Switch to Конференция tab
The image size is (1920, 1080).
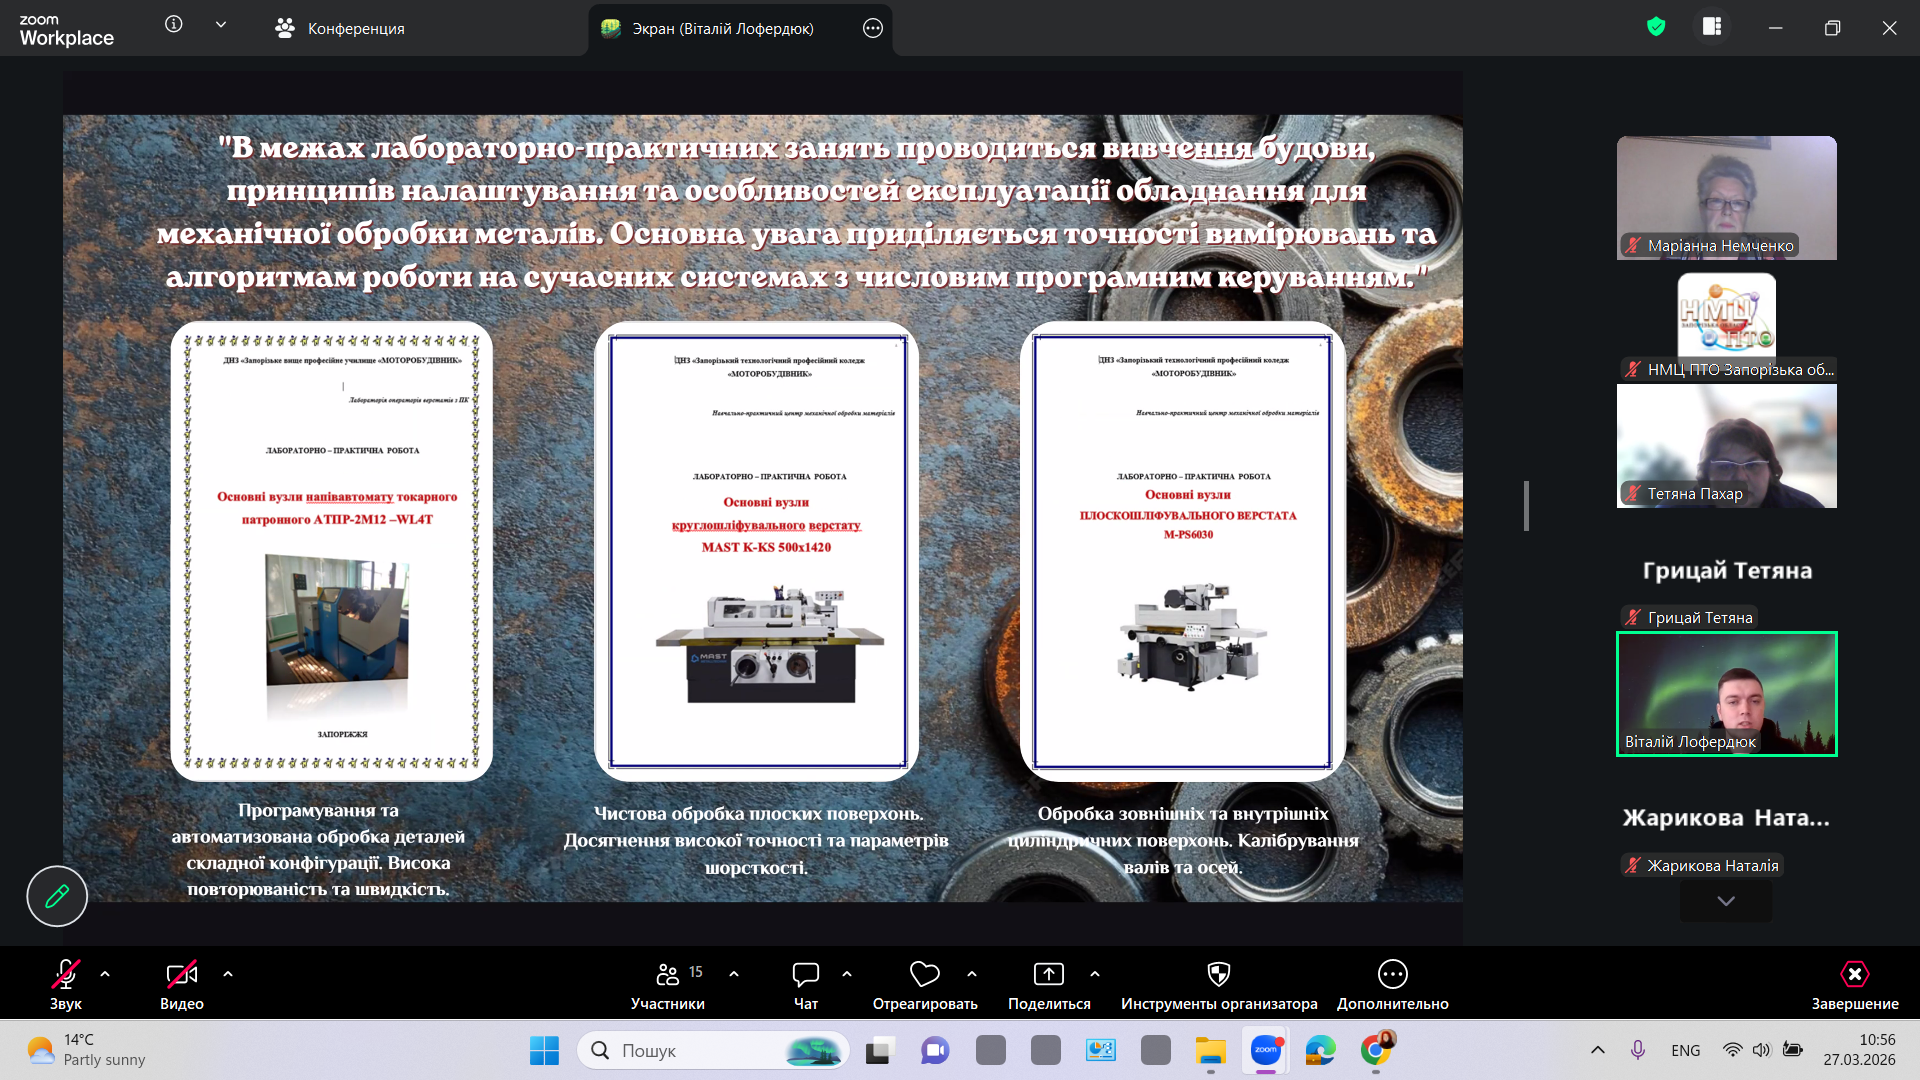pos(340,28)
